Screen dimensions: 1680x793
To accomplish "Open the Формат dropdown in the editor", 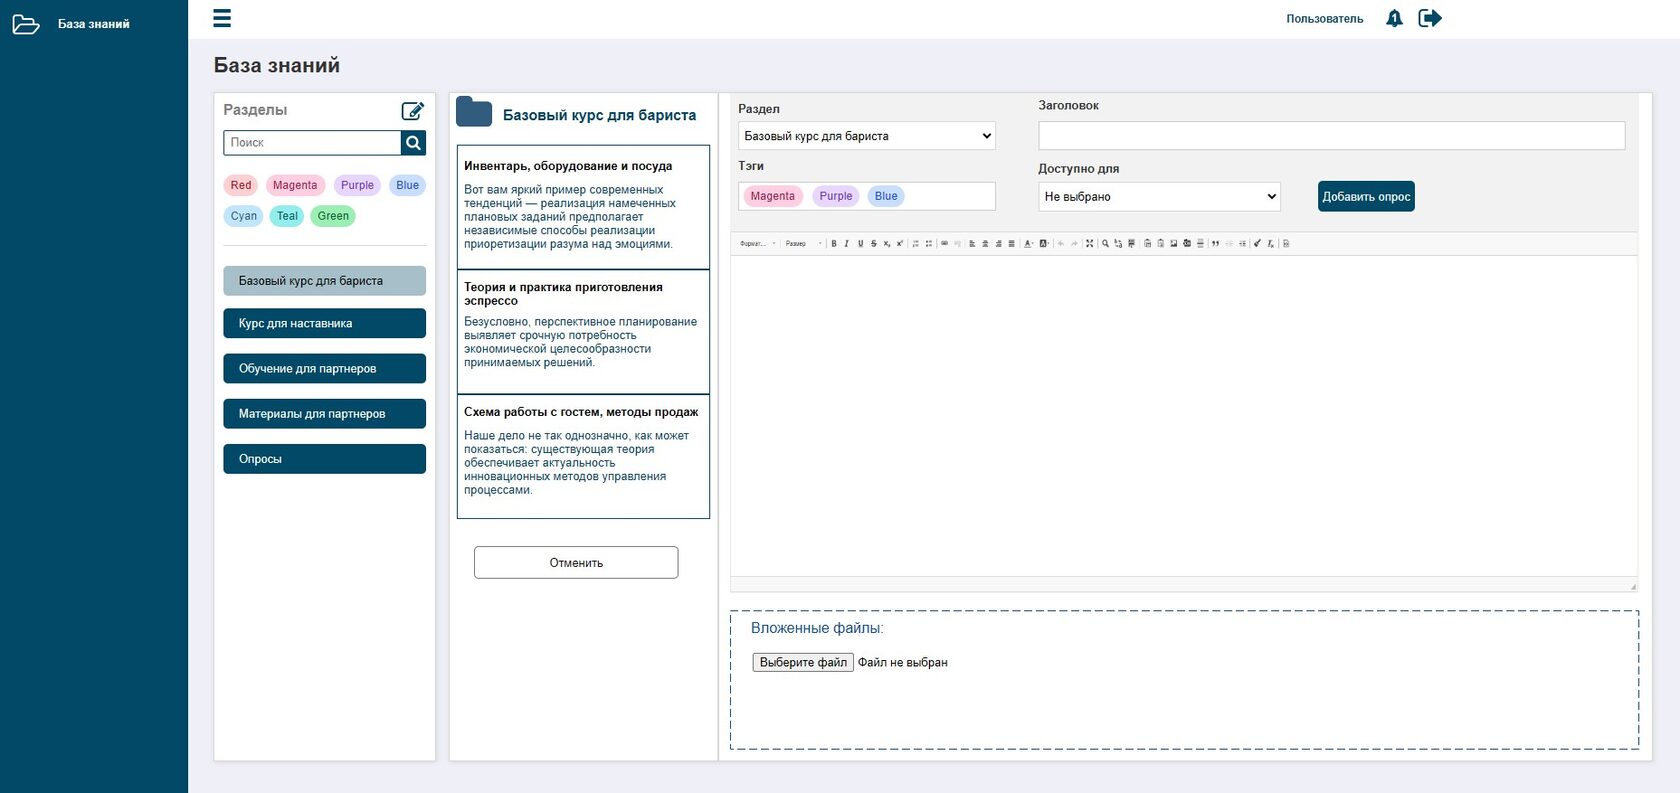I will (x=758, y=243).
